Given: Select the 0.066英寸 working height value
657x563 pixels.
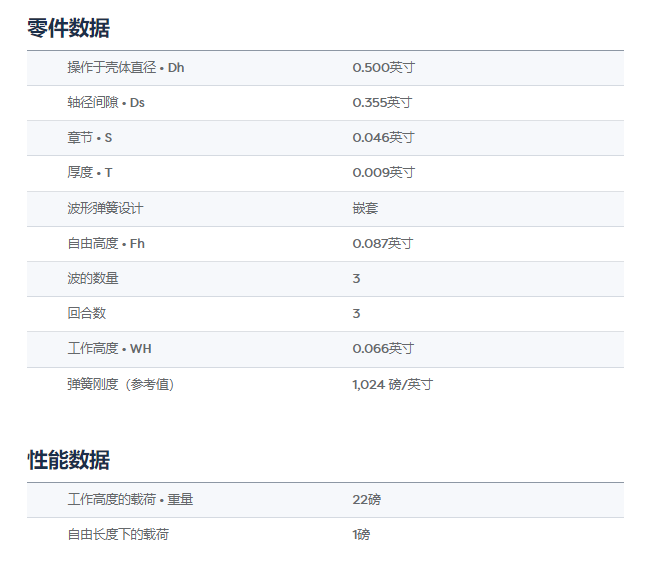Looking at the screenshot, I should (383, 349).
